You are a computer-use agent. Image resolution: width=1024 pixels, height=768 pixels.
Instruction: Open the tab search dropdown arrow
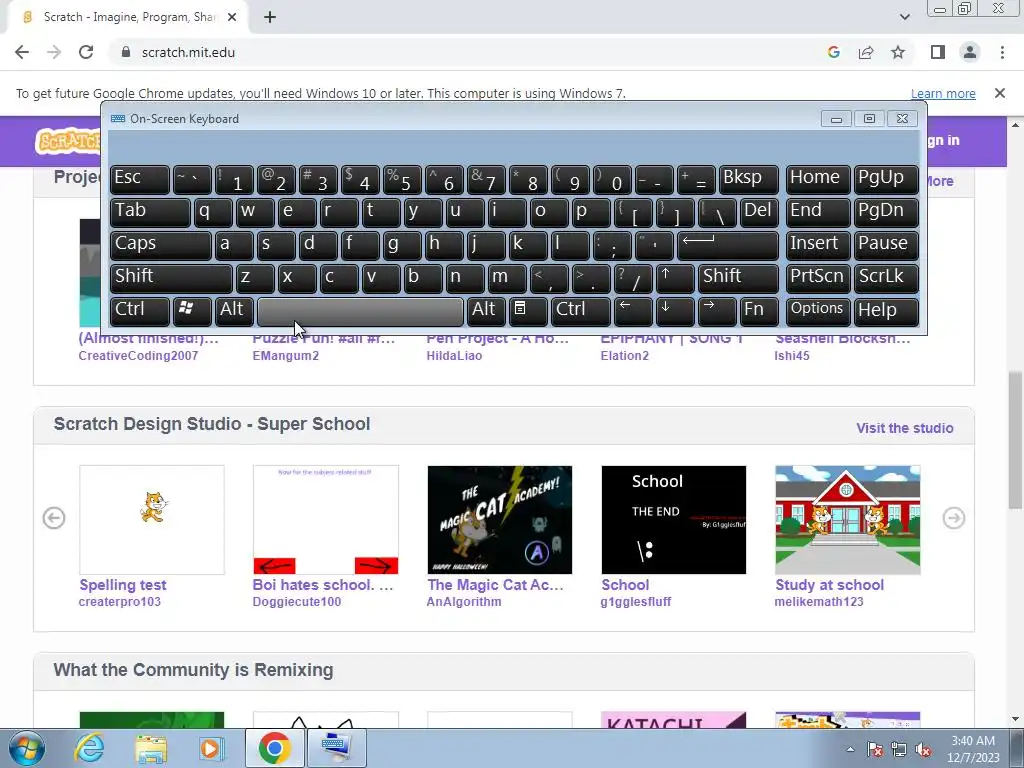(x=904, y=17)
